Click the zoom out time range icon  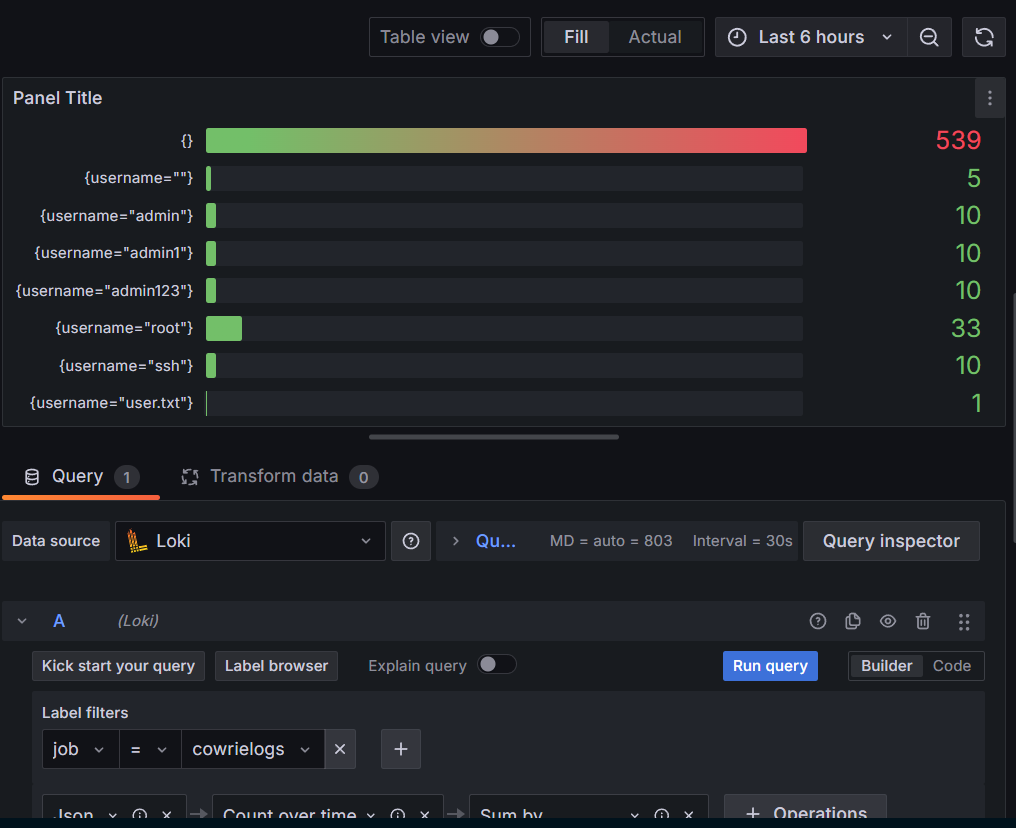pyautogui.click(x=929, y=37)
